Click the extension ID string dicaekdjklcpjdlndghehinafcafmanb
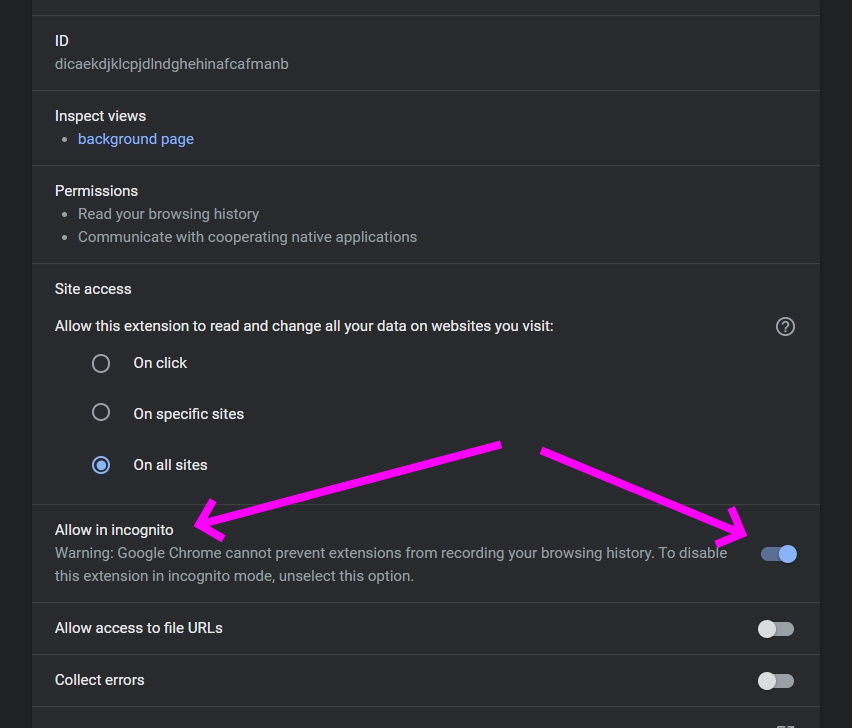852x728 pixels. click(172, 64)
